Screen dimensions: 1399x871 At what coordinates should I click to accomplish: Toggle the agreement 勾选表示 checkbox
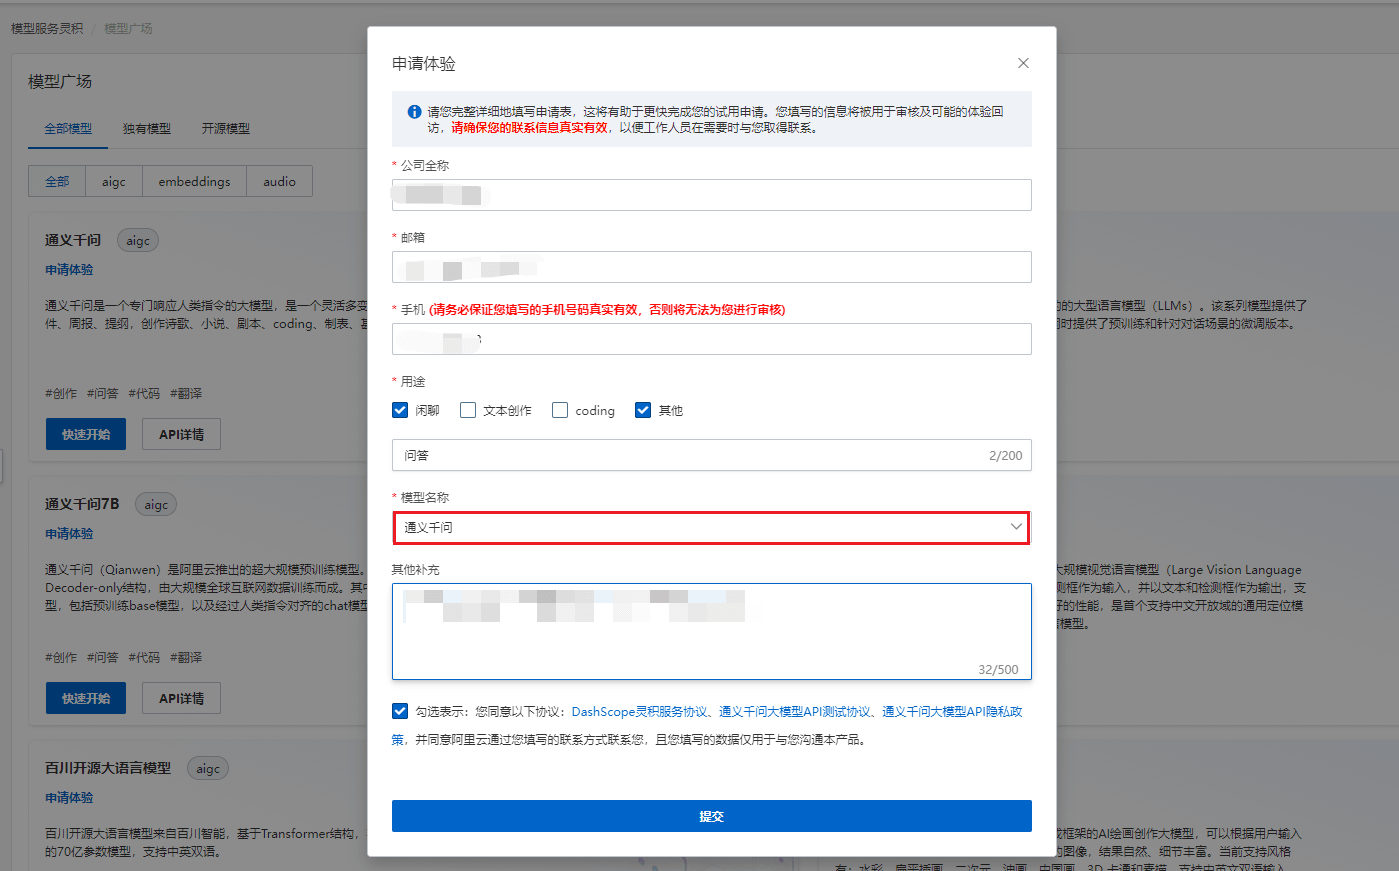point(400,711)
